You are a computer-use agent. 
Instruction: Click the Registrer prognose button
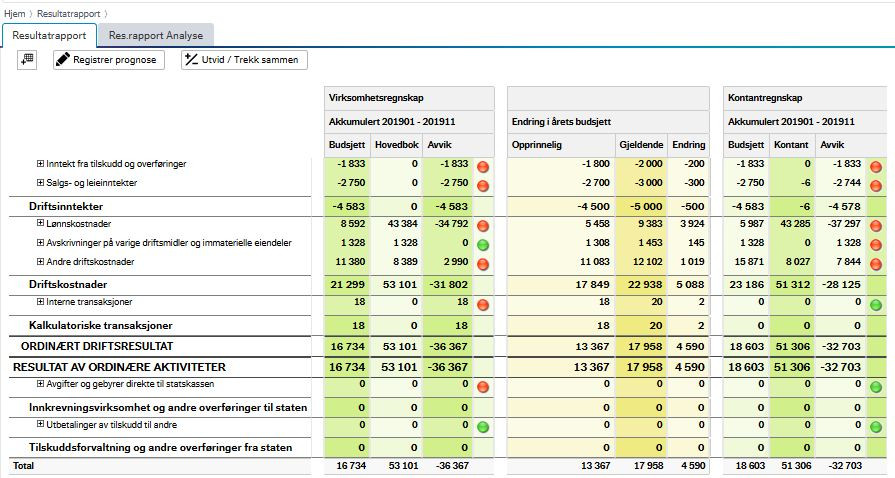(108, 59)
